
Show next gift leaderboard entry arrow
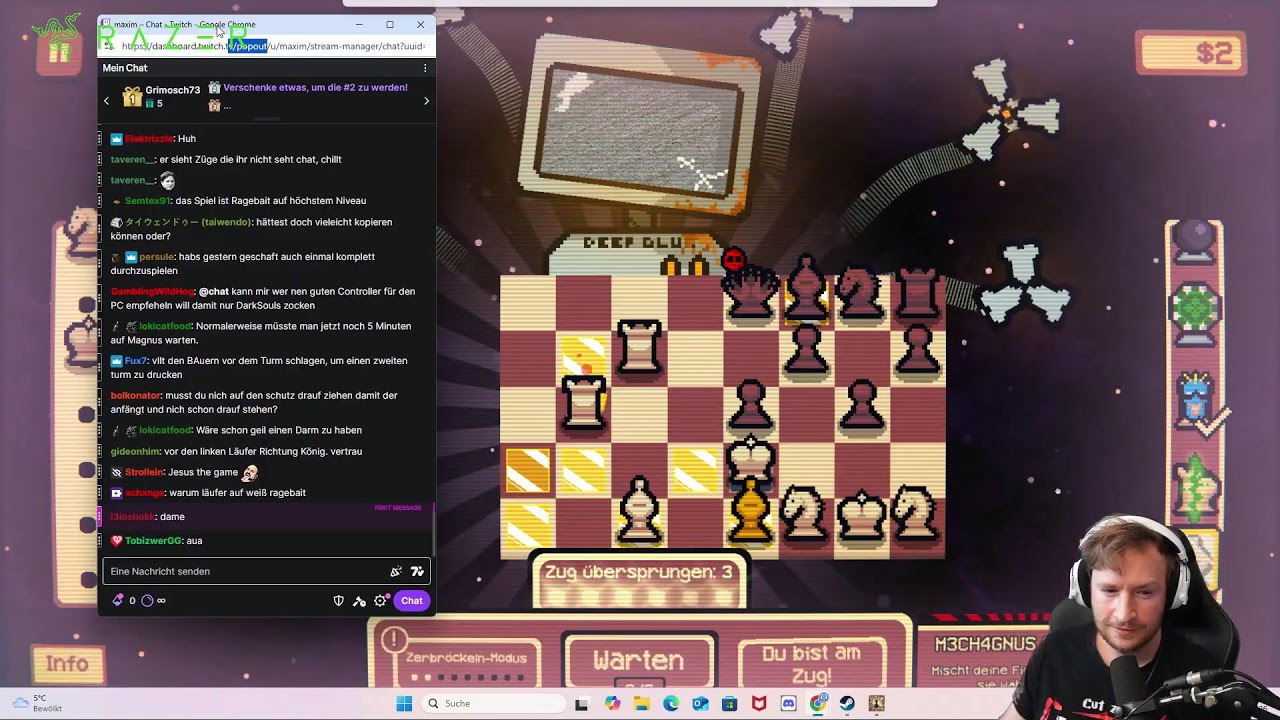point(426,100)
